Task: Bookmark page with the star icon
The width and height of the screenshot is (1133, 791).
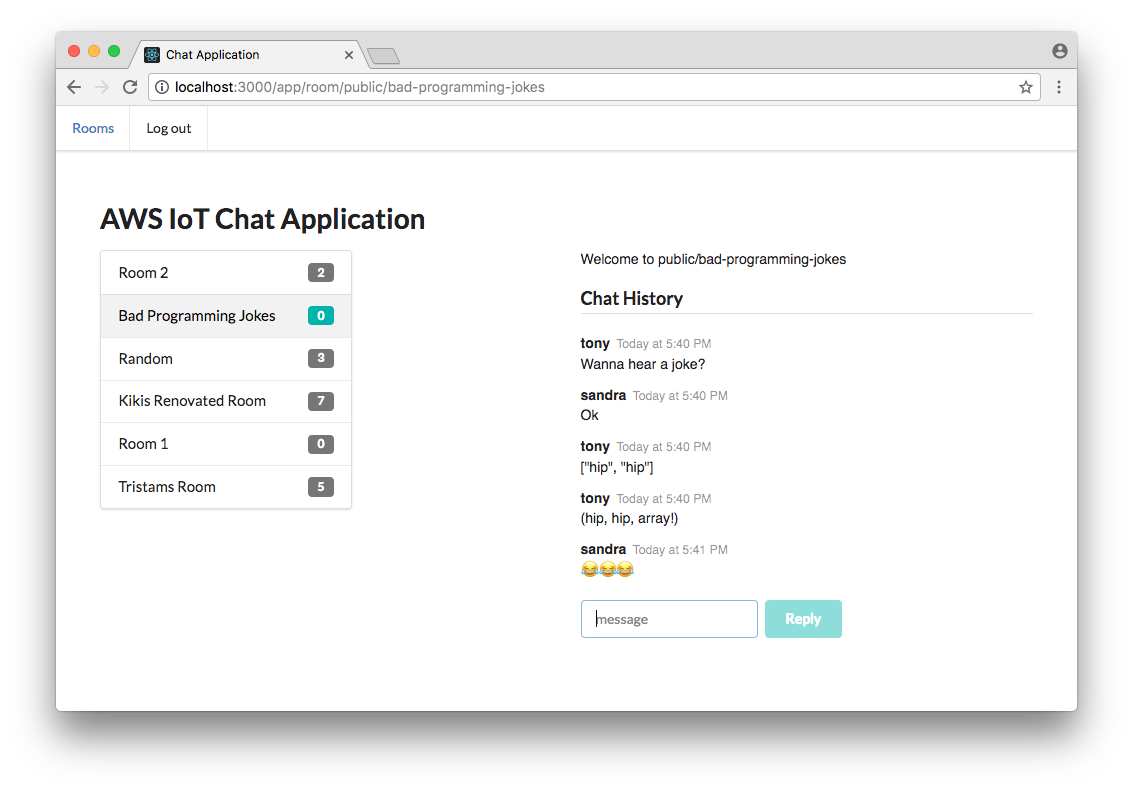Action: (x=1025, y=87)
